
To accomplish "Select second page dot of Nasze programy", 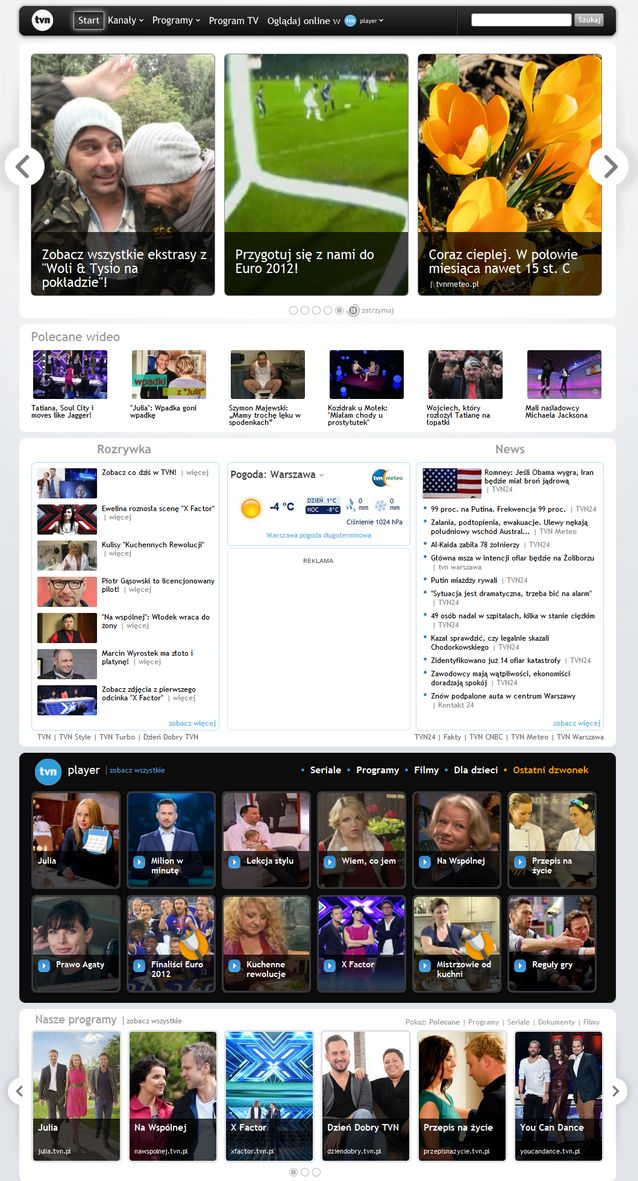I will tap(305, 1172).
